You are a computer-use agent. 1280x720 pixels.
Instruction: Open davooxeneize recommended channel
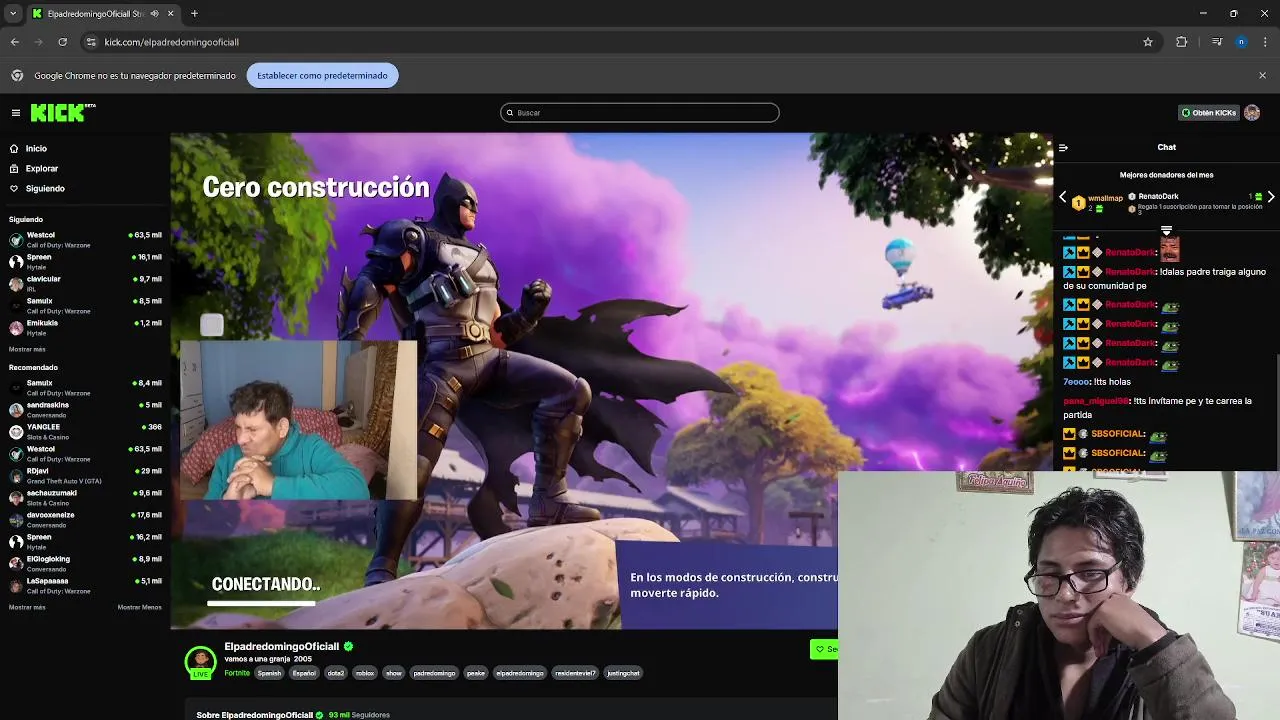pos(85,519)
